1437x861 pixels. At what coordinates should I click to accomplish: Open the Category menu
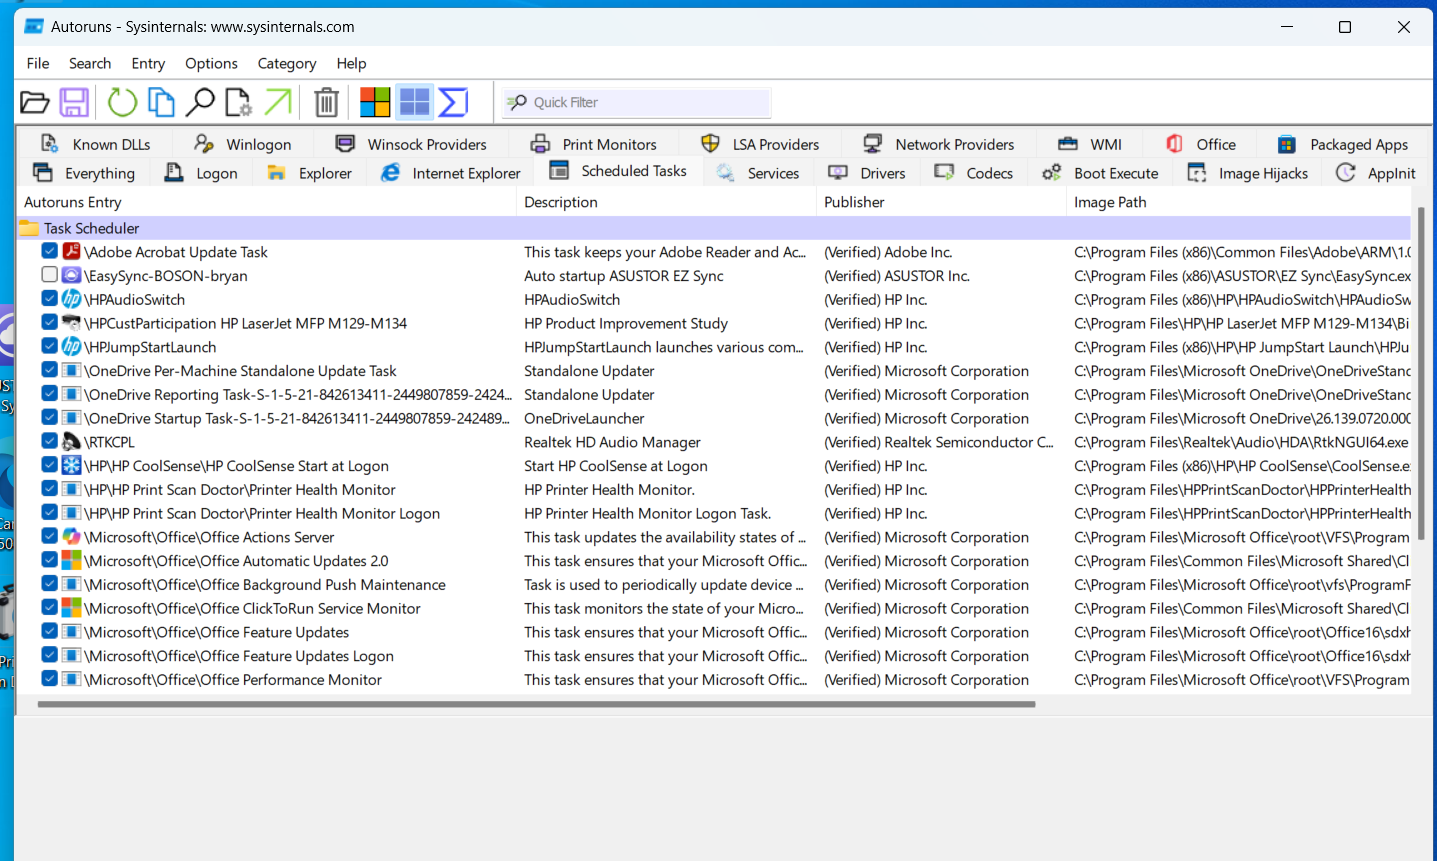click(x=287, y=63)
